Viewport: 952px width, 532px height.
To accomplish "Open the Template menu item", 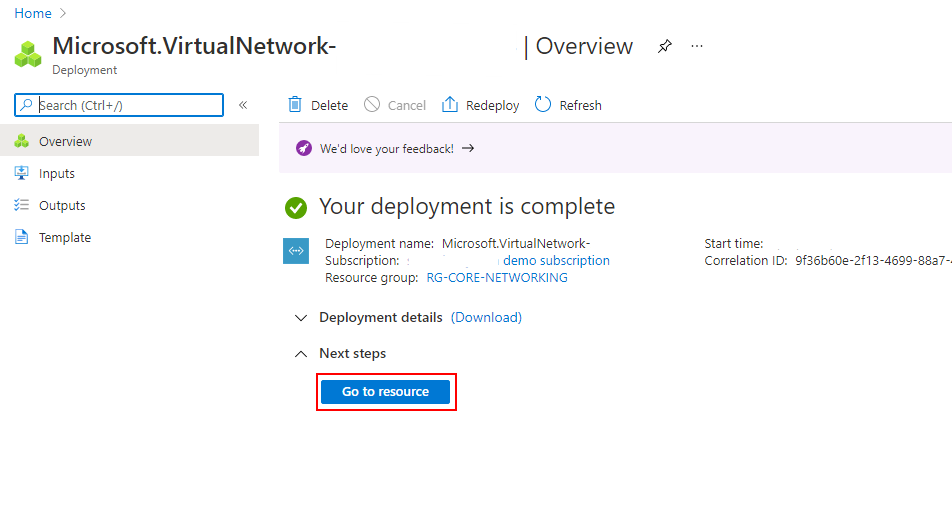I will pos(65,237).
